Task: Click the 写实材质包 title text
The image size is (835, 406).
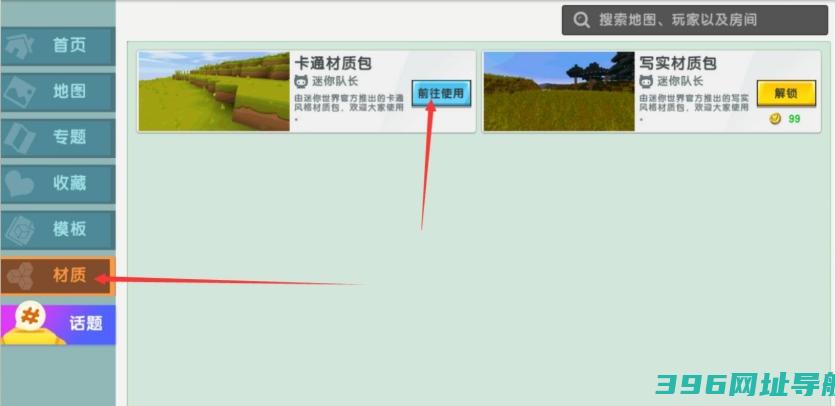Action: pyautogui.click(x=678, y=63)
